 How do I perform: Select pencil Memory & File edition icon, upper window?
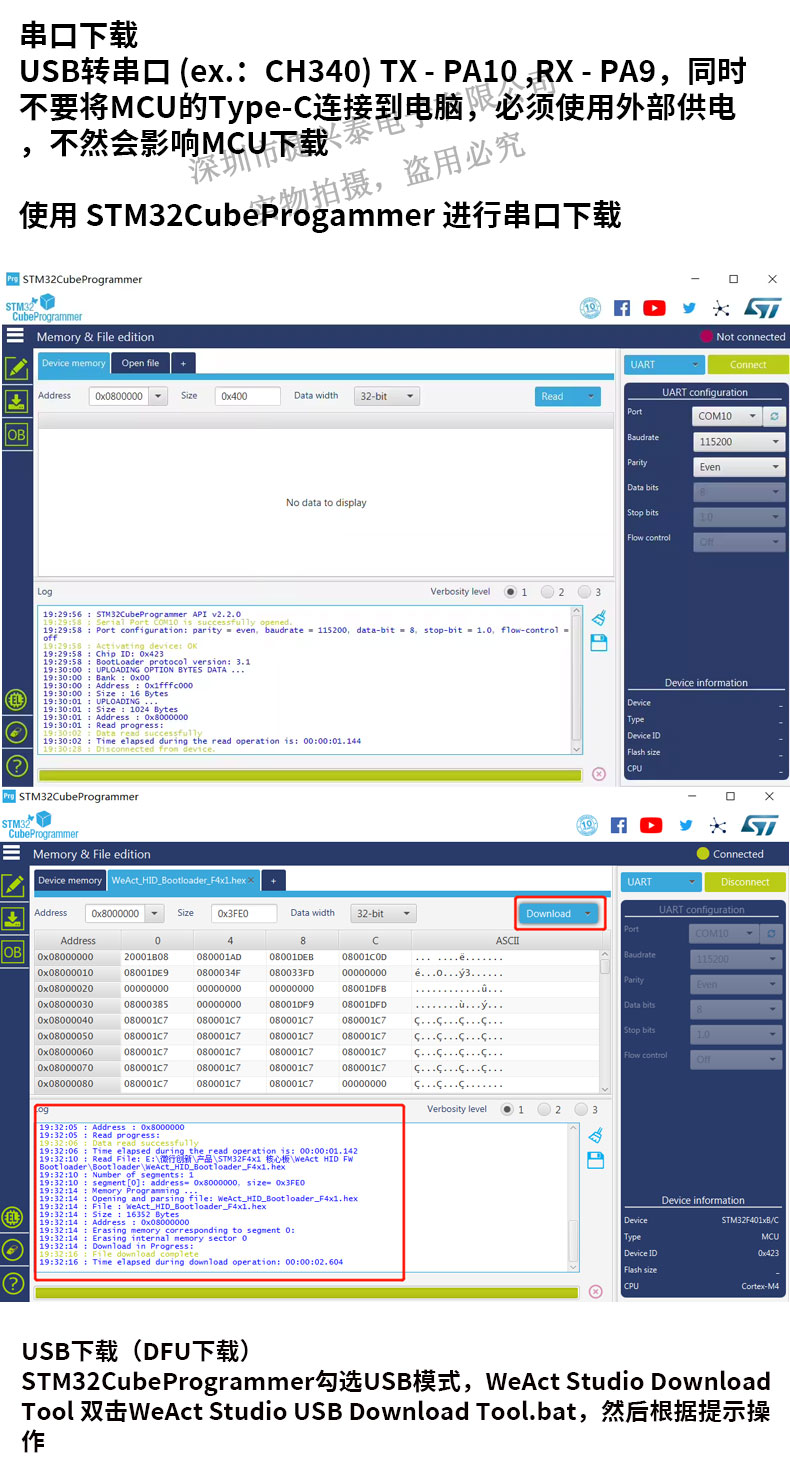point(16,368)
